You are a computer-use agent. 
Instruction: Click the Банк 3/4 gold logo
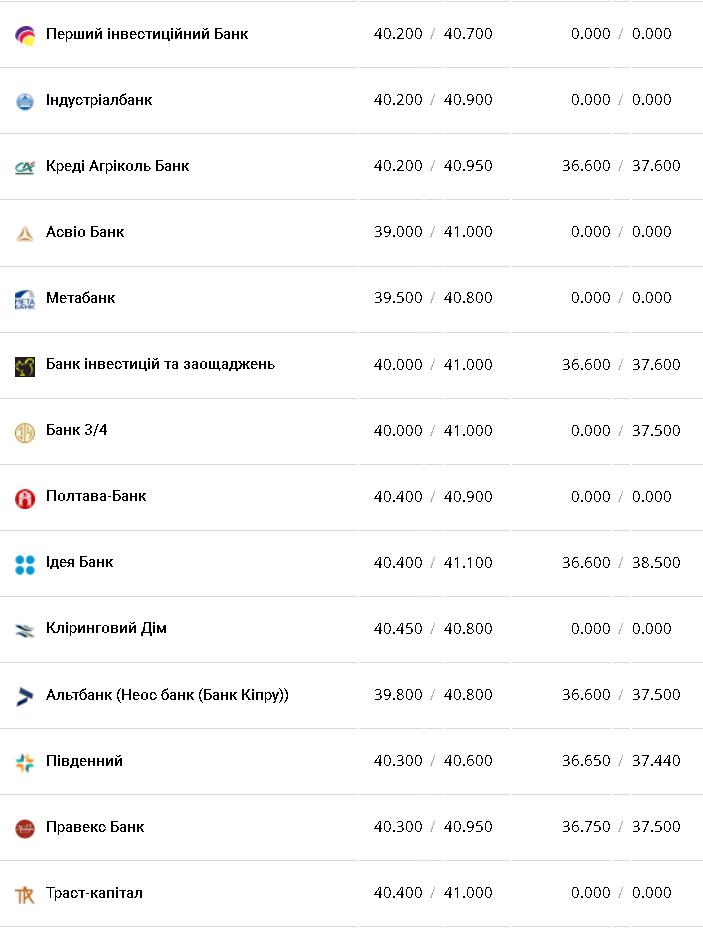[x=25, y=432]
